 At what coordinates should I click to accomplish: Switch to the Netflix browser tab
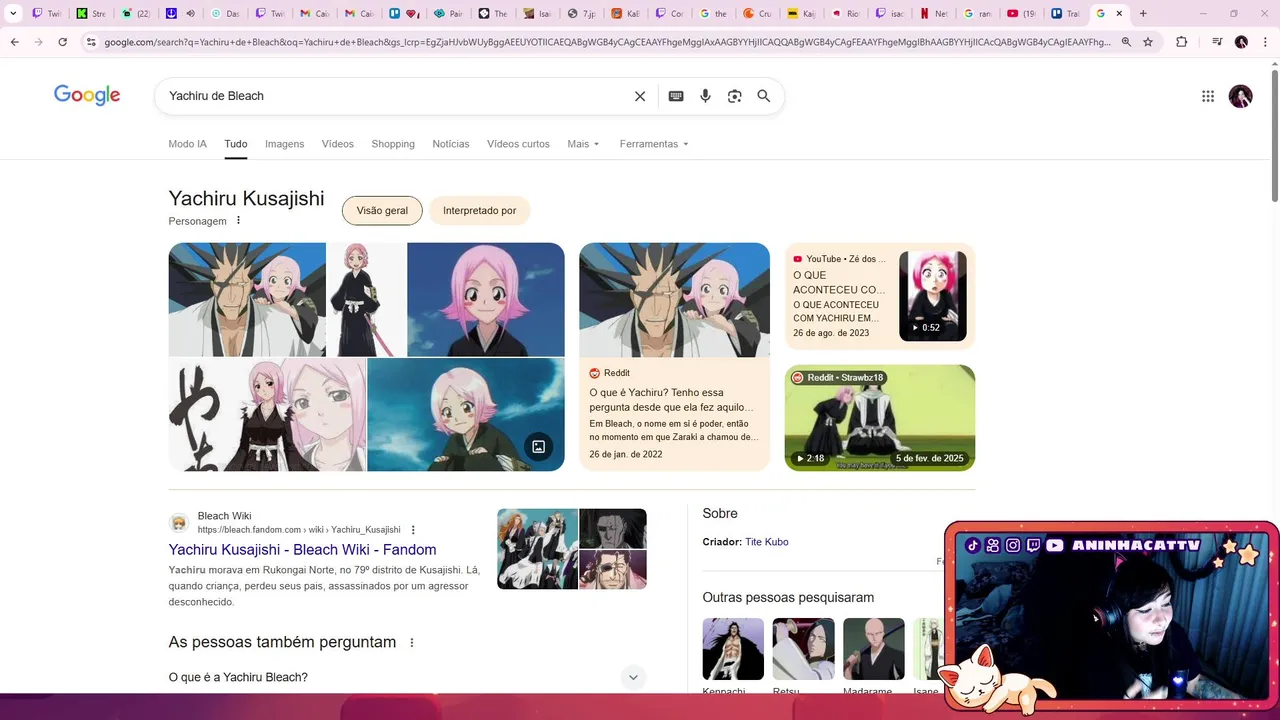point(933,13)
